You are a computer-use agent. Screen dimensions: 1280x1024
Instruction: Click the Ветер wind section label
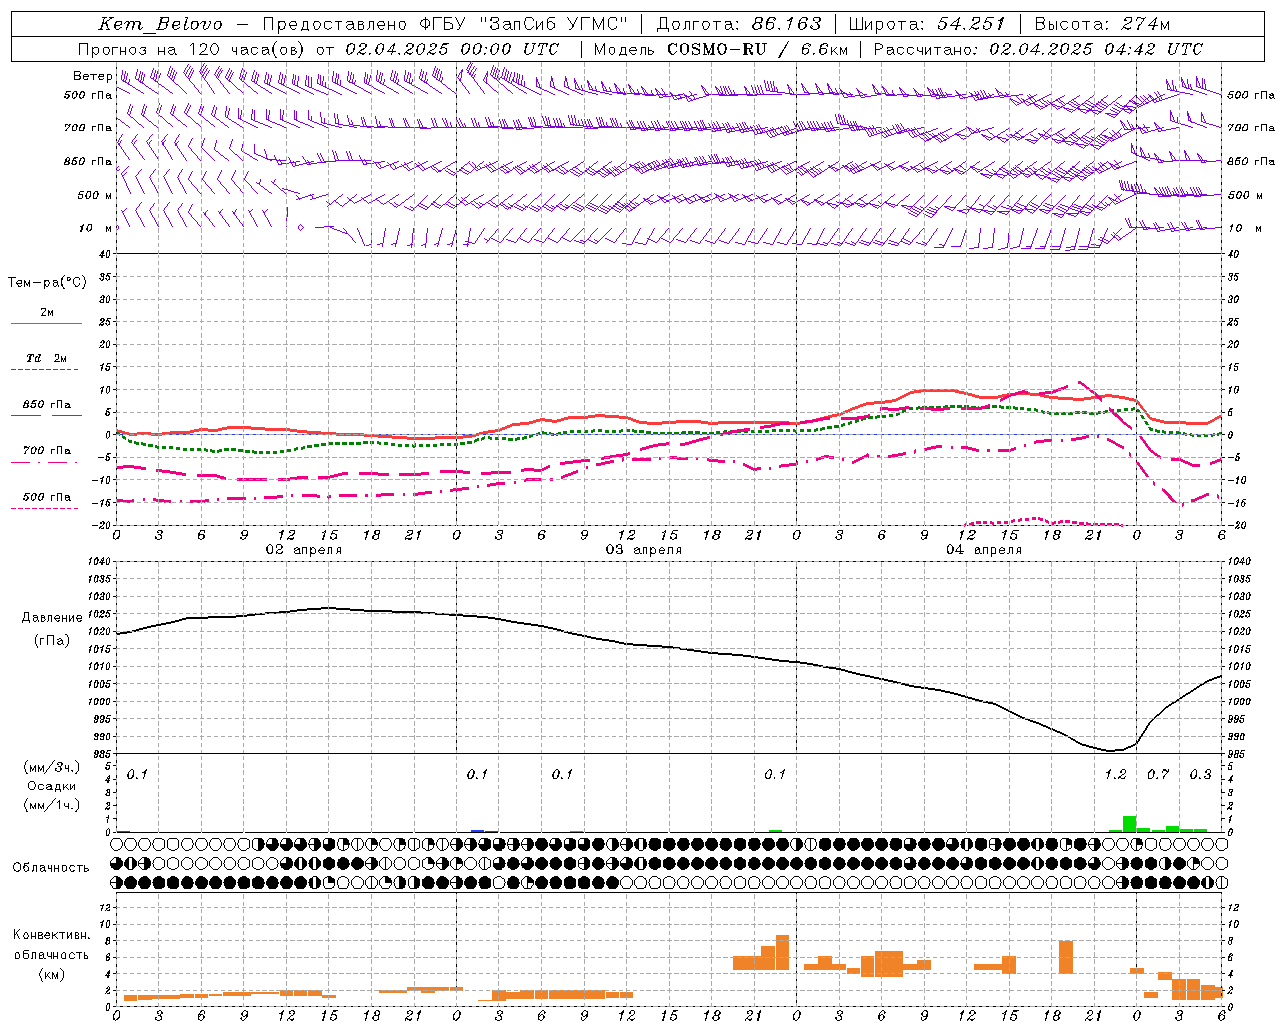click(x=92, y=76)
